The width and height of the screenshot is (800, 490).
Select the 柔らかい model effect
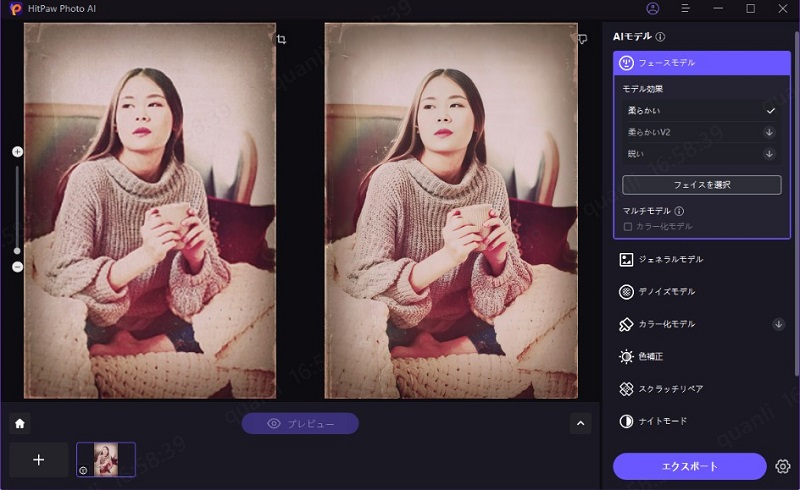click(x=700, y=110)
